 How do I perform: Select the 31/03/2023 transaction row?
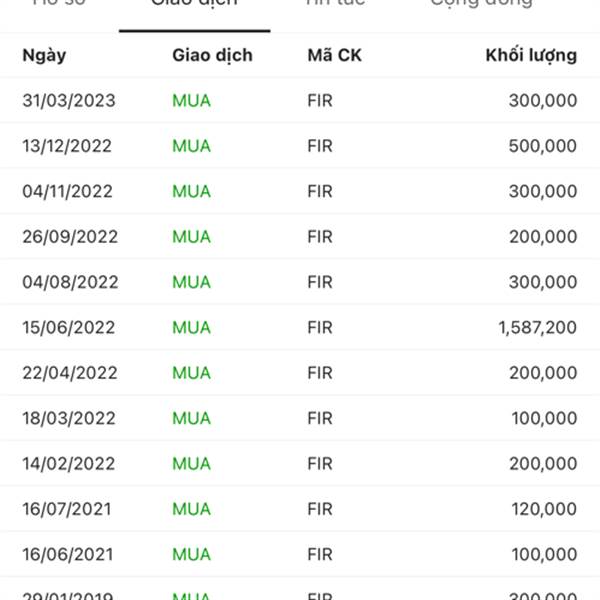pyautogui.click(x=300, y=101)
